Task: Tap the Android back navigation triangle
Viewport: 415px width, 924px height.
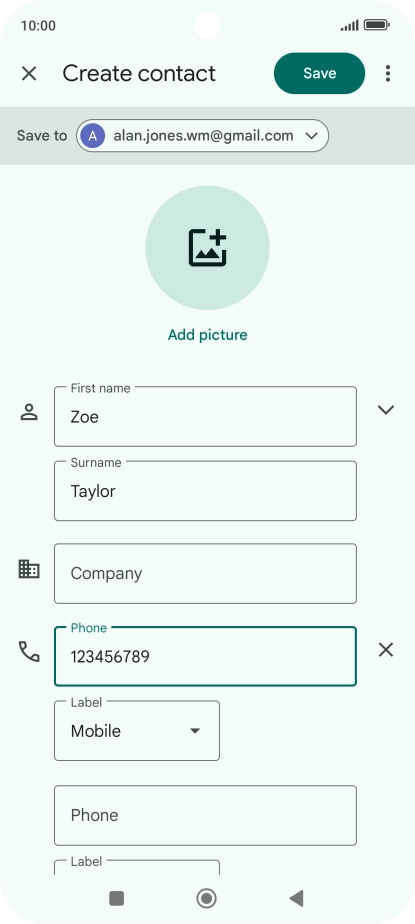Action: [297, 898]
